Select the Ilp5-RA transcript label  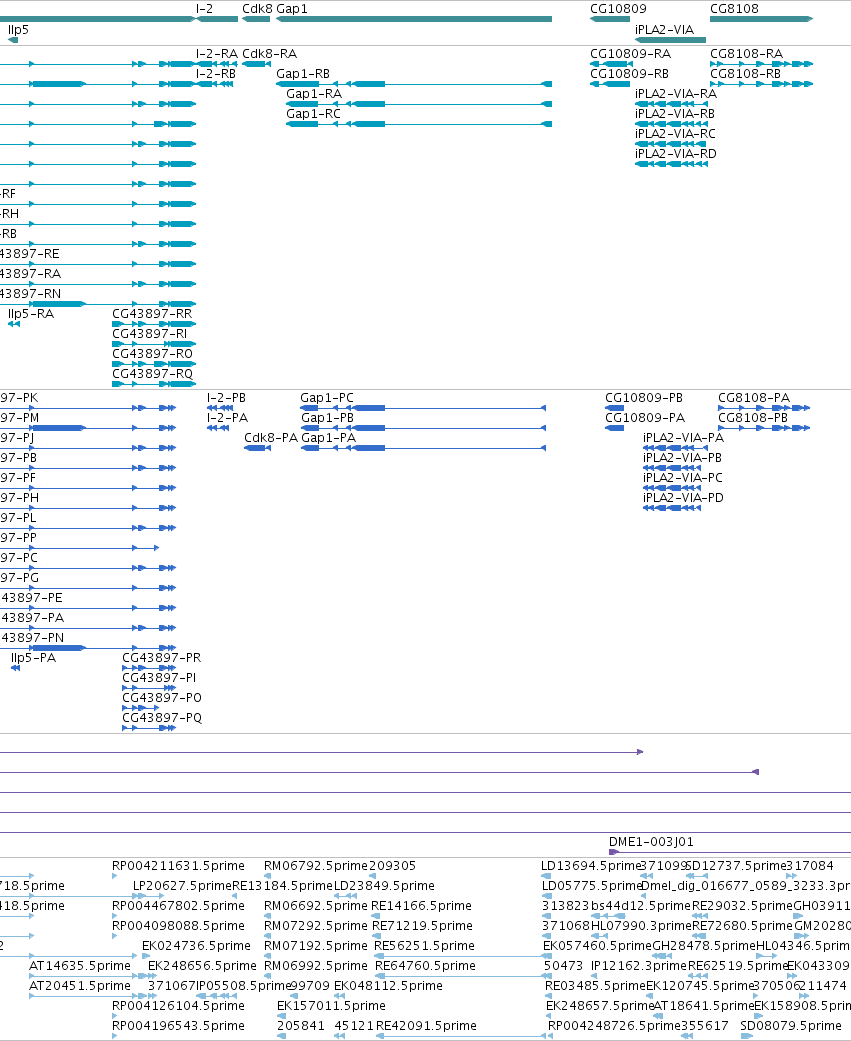[x=31, y=313]
